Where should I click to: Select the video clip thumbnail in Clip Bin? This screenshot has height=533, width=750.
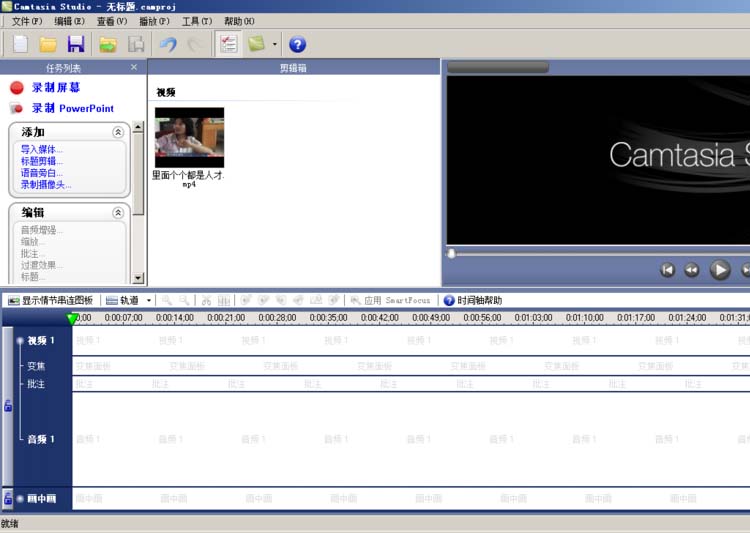(x=189, y=137)
